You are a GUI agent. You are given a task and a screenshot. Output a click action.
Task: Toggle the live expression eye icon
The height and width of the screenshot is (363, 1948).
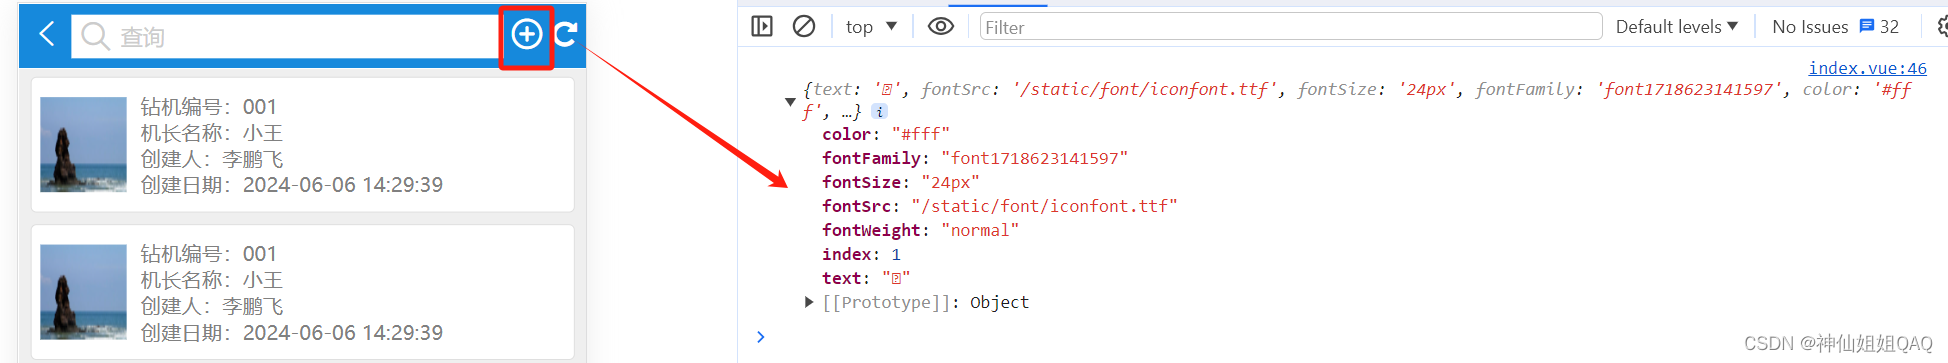940,26
